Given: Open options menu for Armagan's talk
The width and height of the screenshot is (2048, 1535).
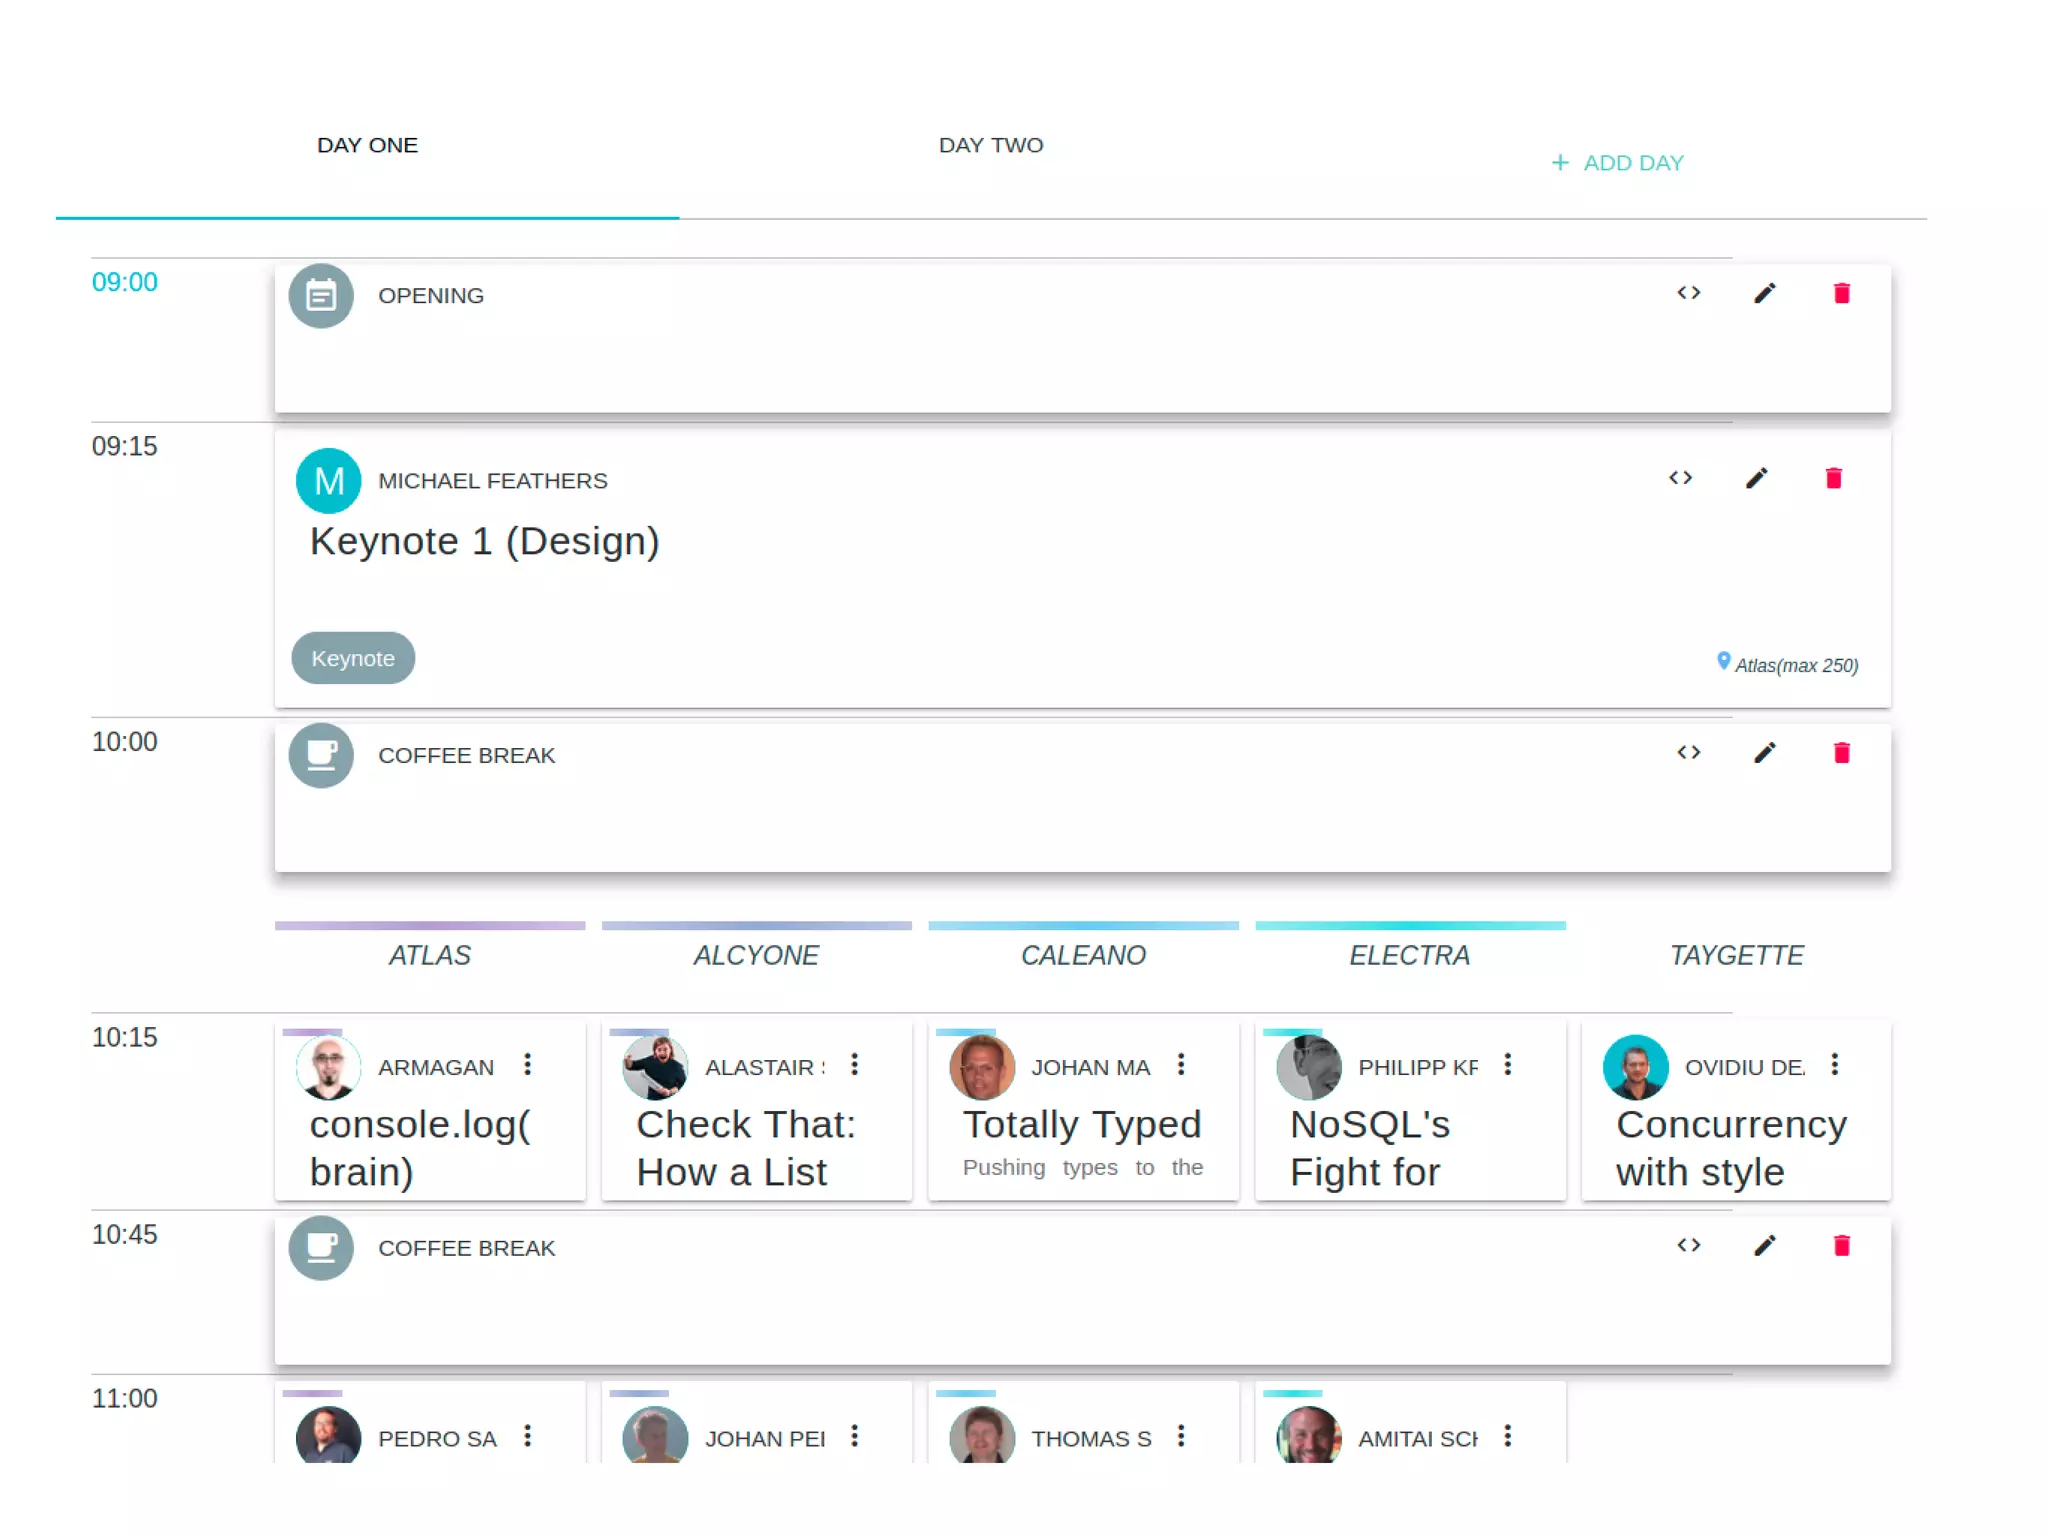Looking at the screenshot, I should pos(528,1065).
